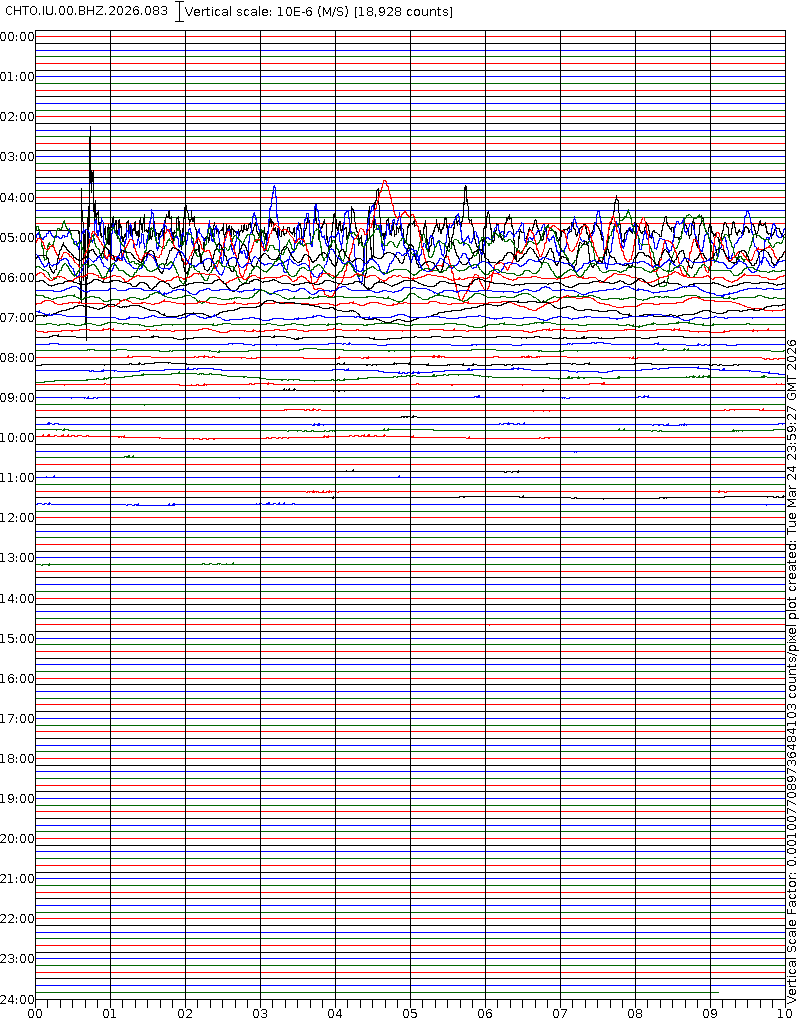Pick the 08 minute tick label on bottom axis
This screenshot has width=800, height=1024.
(635, 1014)
